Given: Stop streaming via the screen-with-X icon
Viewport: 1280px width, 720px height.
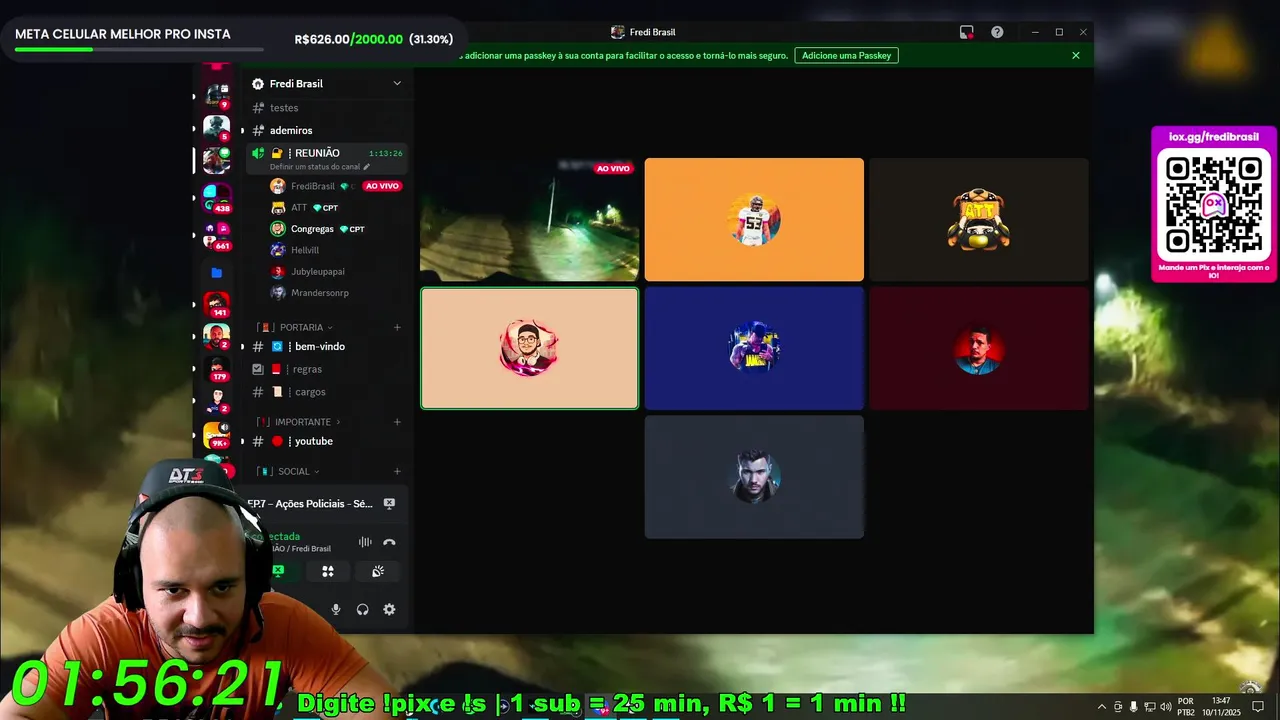Looking at the screenshot, I should point(389,503).
